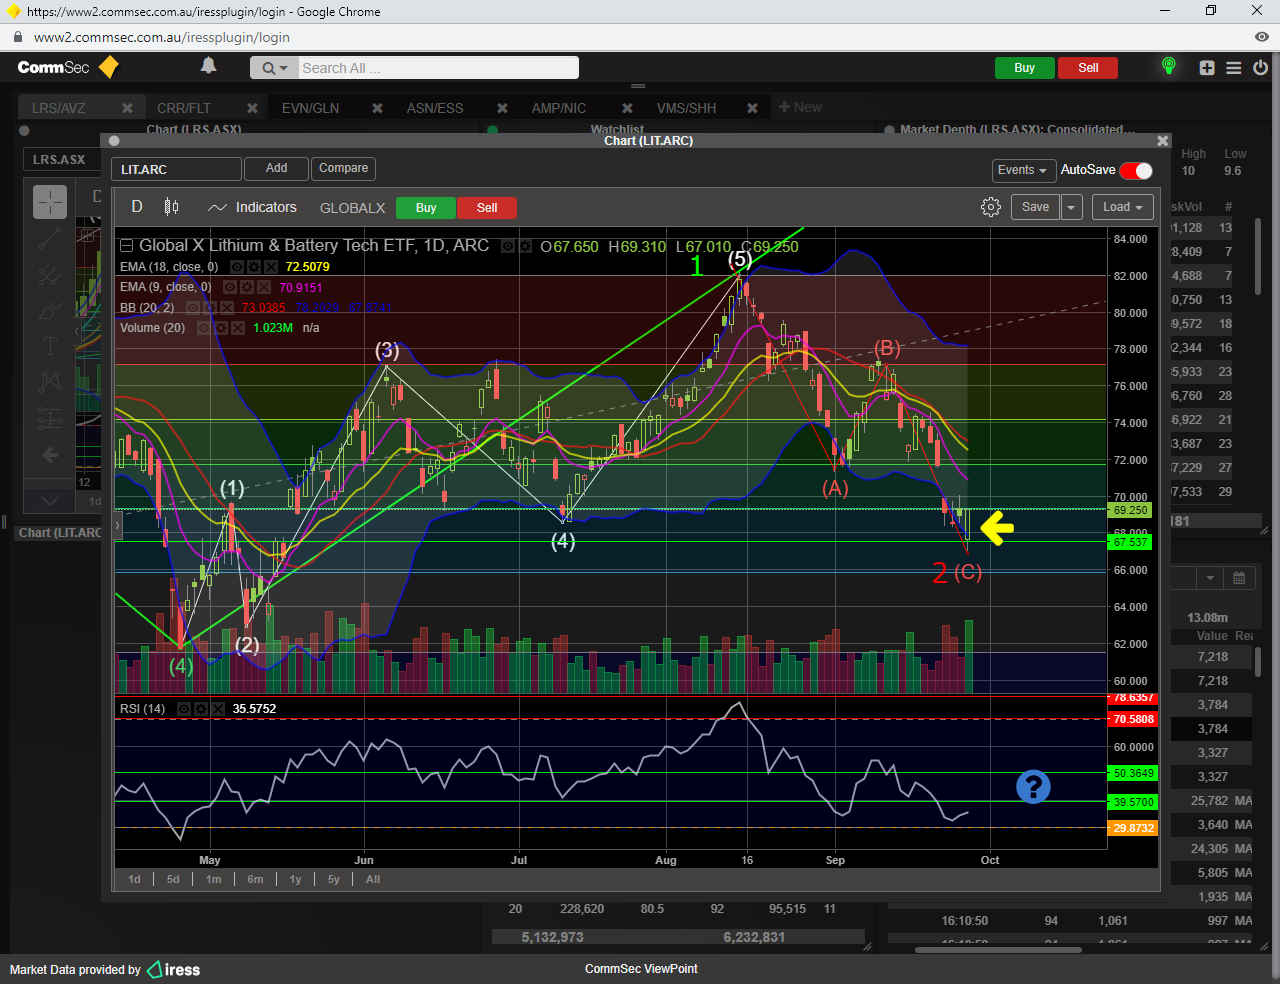
Task: Open the Load dropdown
Action: point(1123,207)
